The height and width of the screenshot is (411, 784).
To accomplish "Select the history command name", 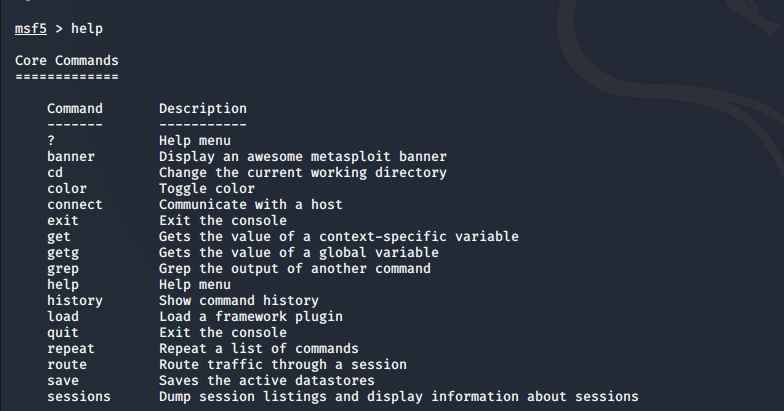I will click(74, 300).
